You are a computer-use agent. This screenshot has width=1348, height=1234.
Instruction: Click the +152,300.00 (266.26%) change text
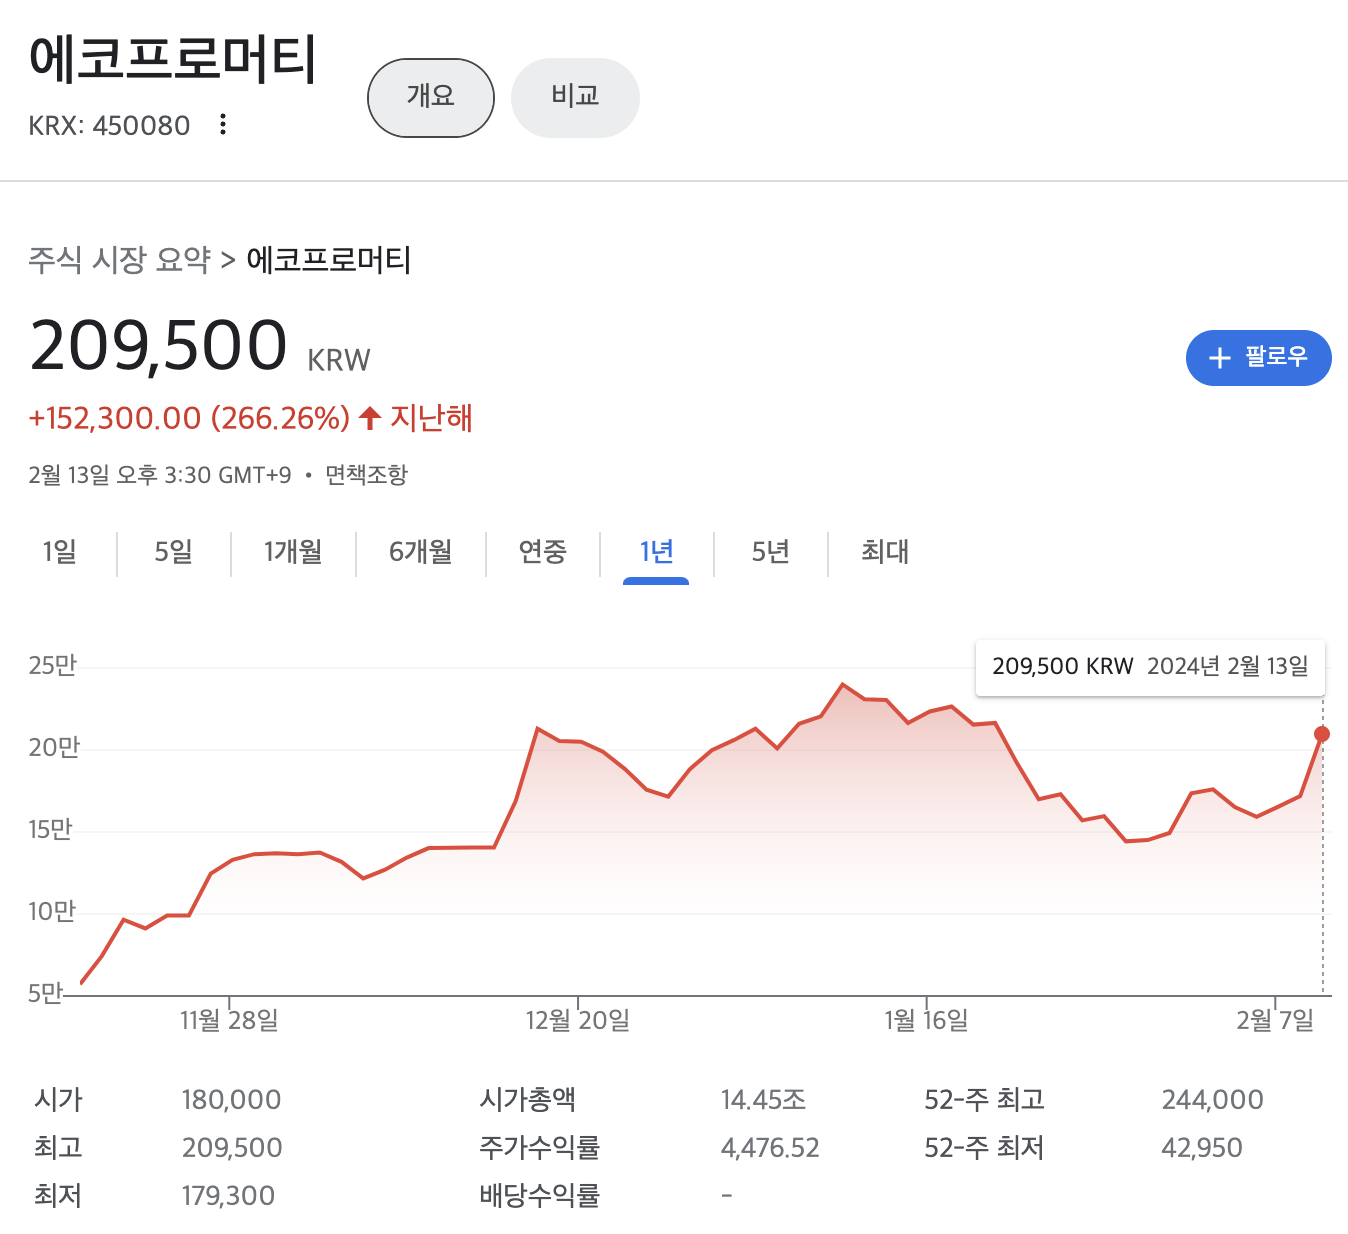[189, 418]
